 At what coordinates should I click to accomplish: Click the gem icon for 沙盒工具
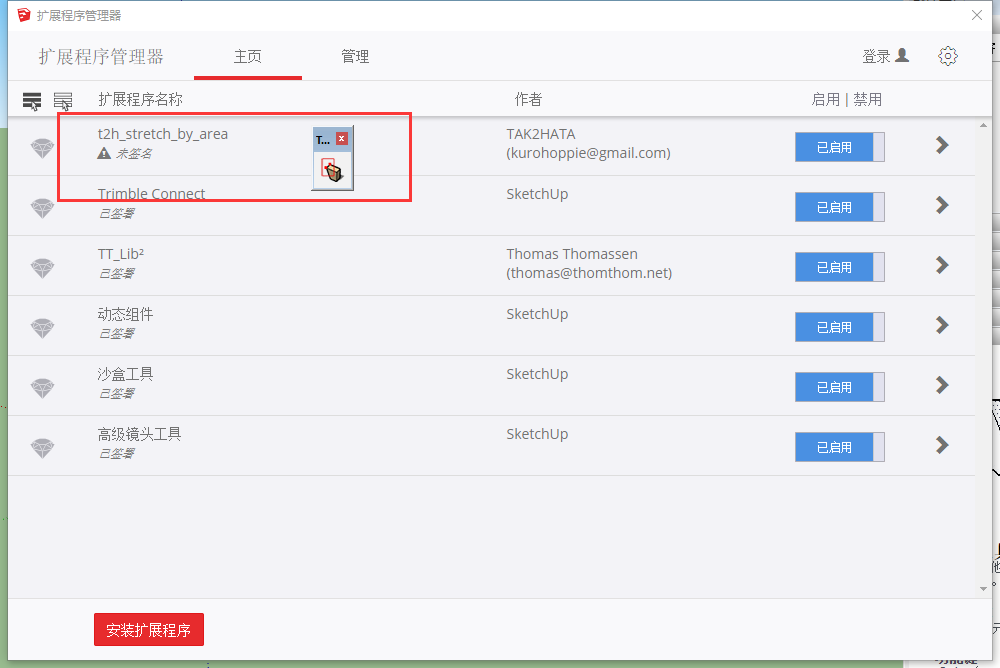[x=43, y=388]
